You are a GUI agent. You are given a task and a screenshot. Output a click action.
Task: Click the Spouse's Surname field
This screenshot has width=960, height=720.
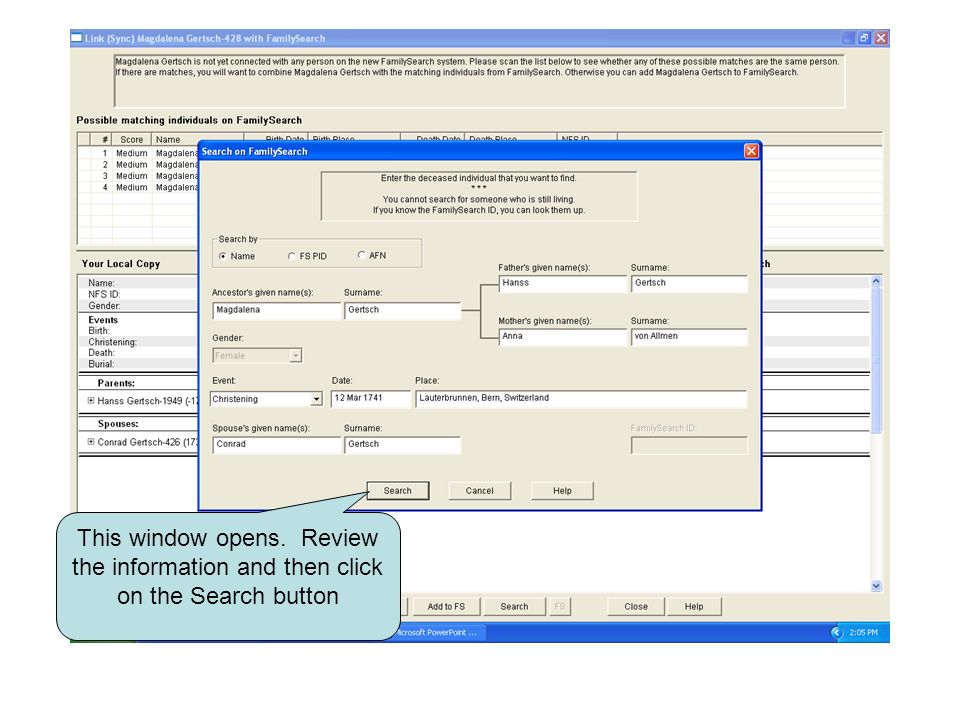402,445
